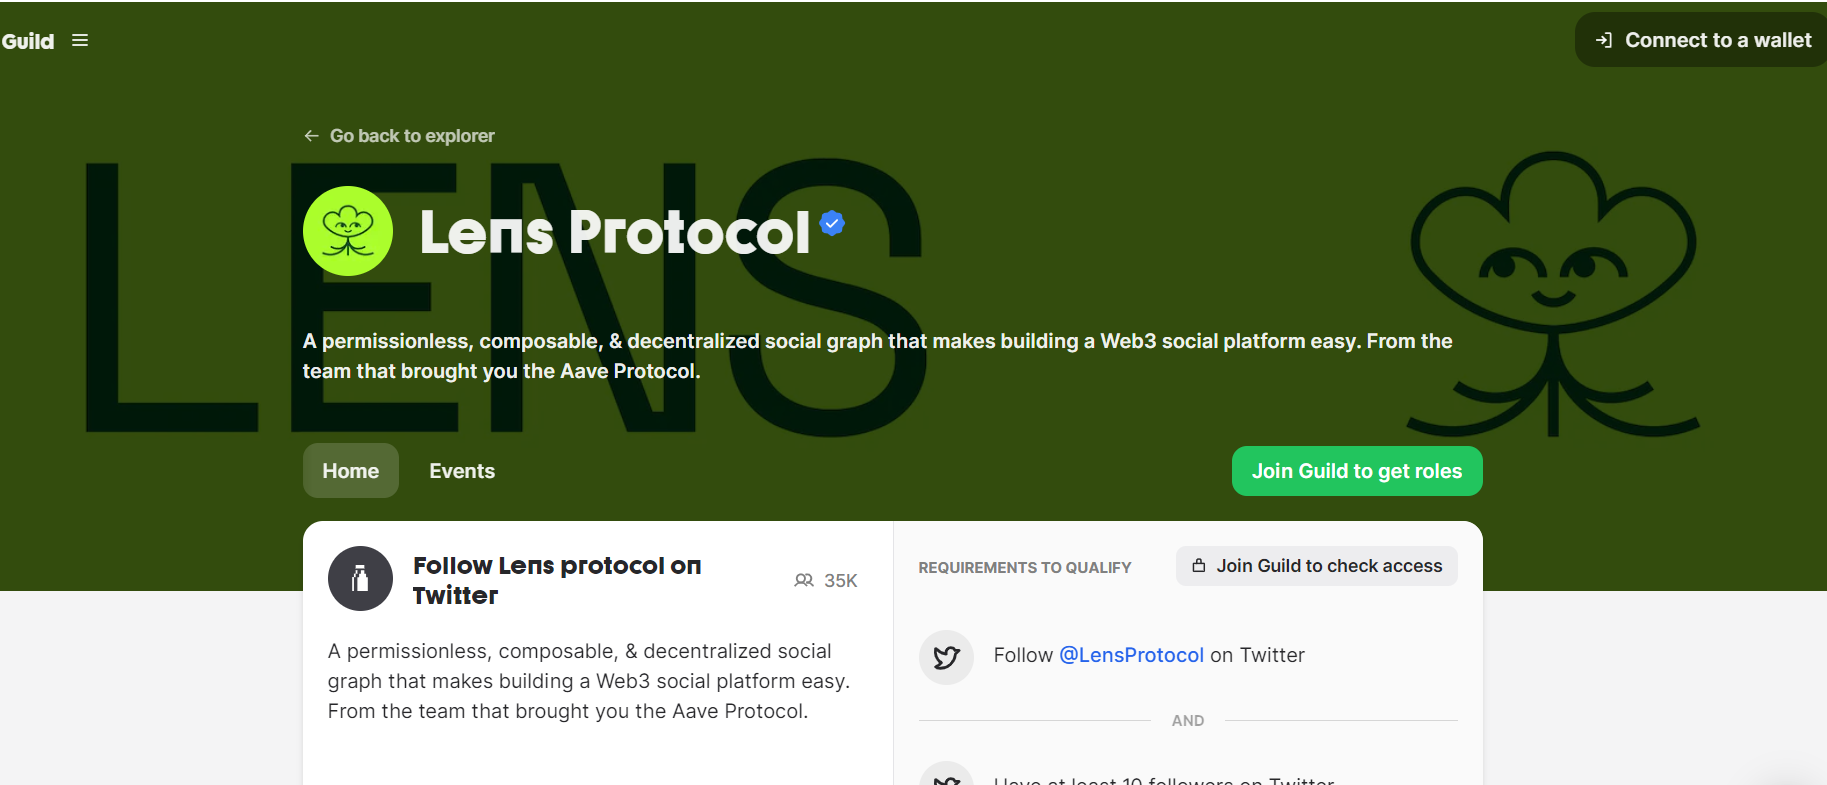Open the hamburger menu beside Guild logo
Image resolution: width=1827 pixels, height=785 pixels.
80,41
